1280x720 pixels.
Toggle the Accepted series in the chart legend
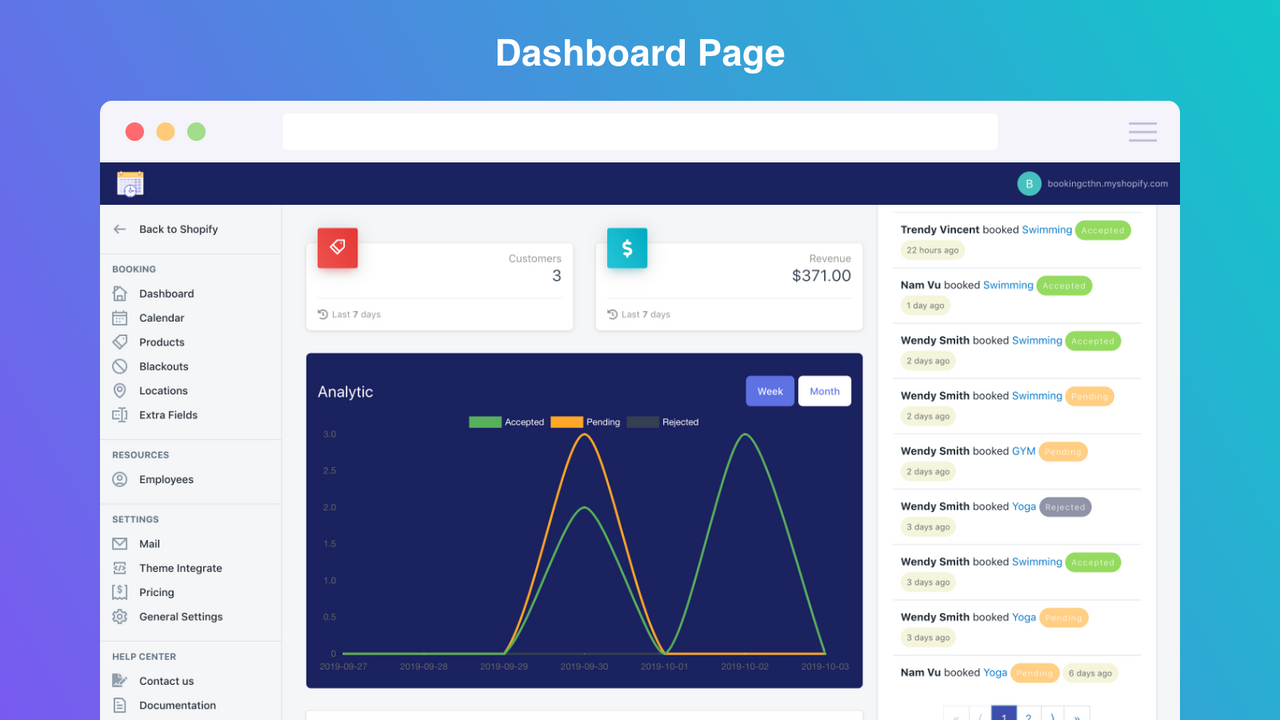pos(507,422)
